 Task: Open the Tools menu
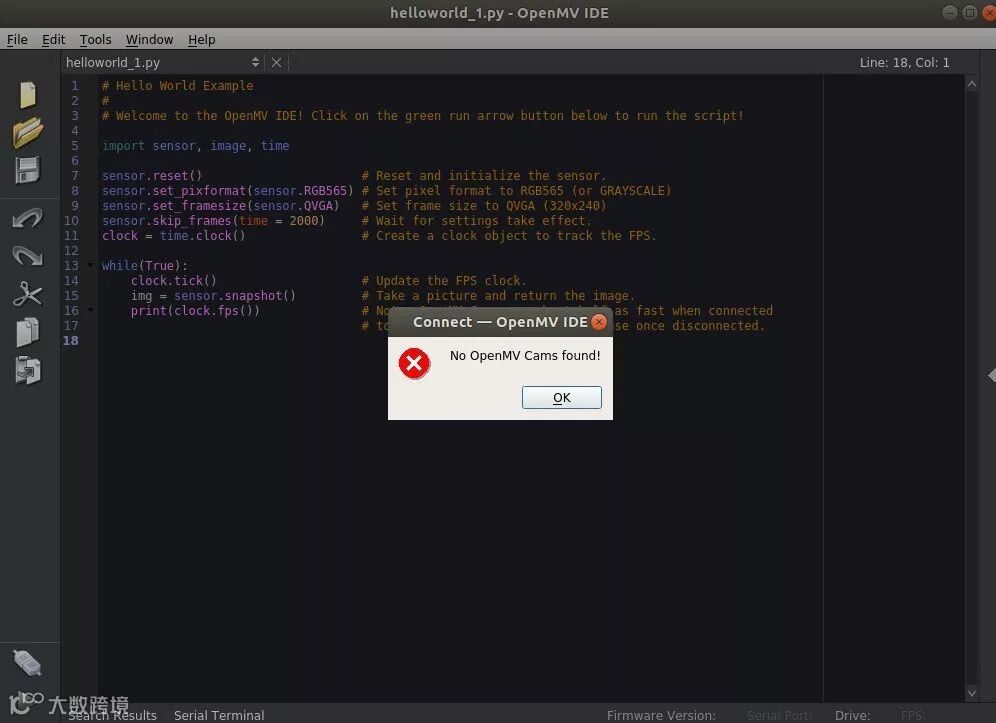click(x=95, y=39)
